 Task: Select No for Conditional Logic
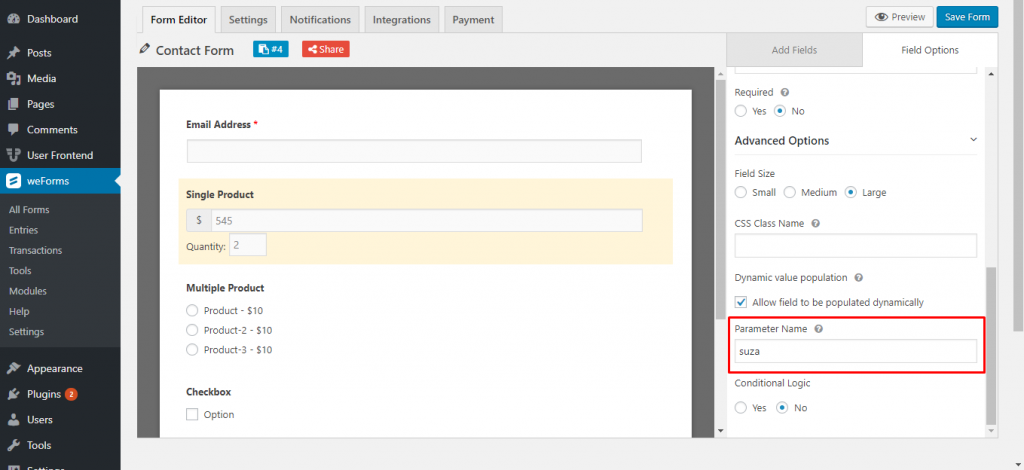coord(782,407)
